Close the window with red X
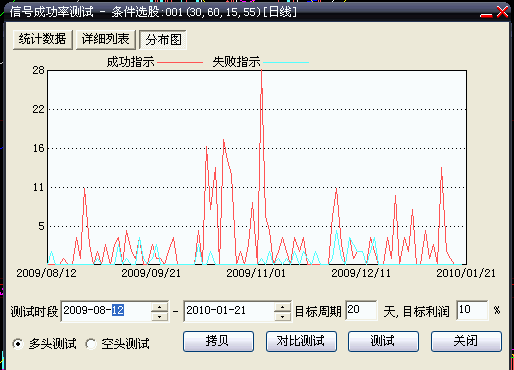 pos(502,12)
